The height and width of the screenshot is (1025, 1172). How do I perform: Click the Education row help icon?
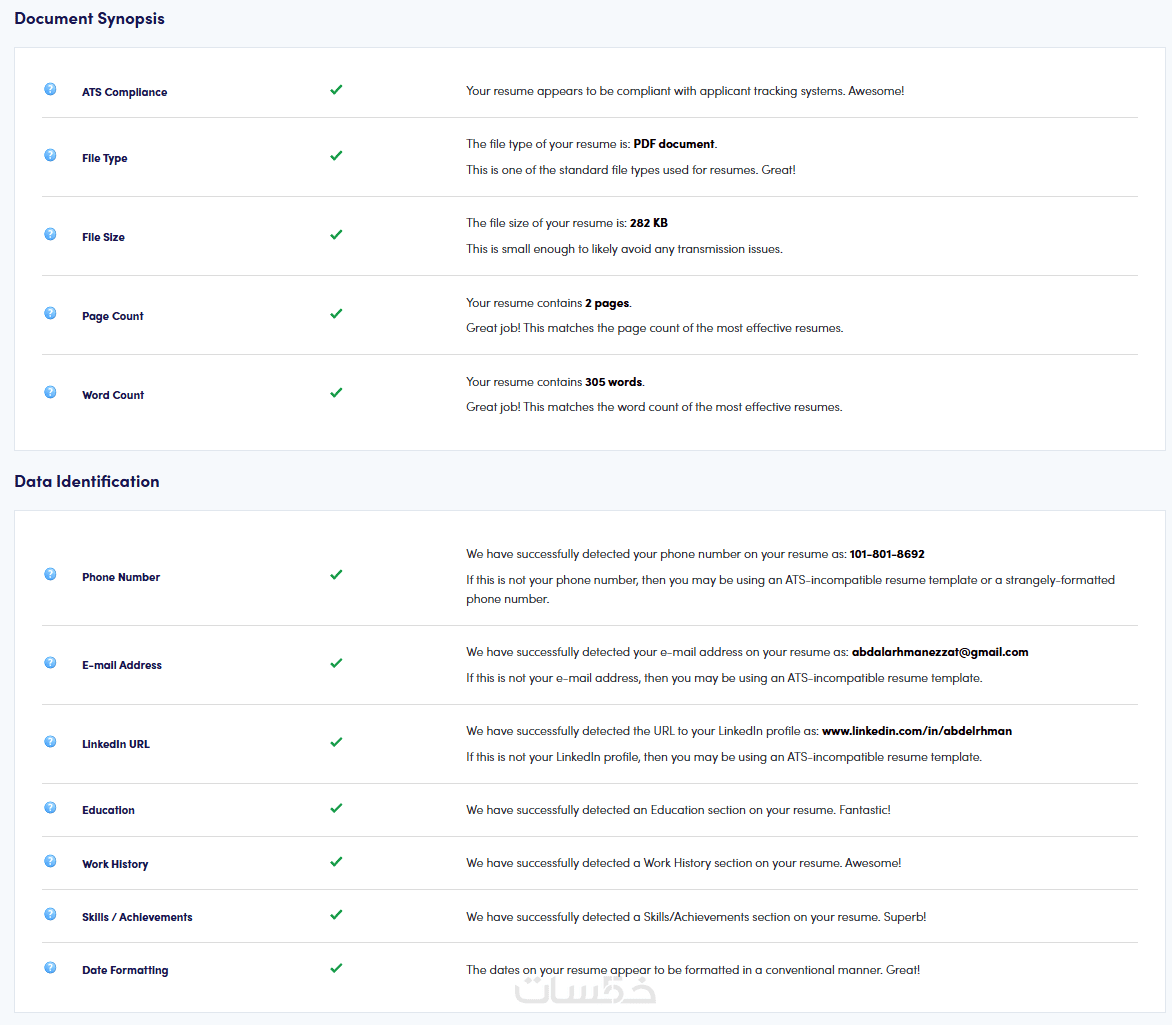(50, 807)
